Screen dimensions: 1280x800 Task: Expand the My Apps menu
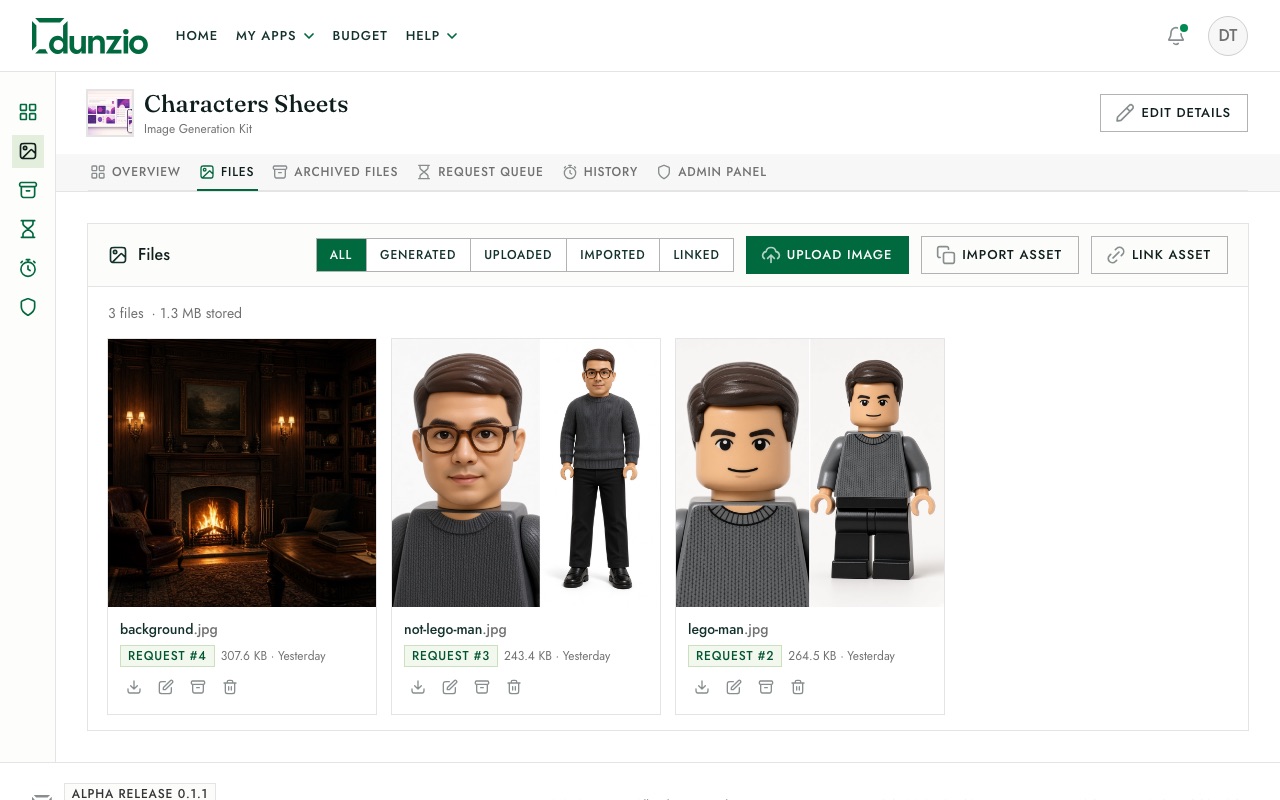coord(275,36)
